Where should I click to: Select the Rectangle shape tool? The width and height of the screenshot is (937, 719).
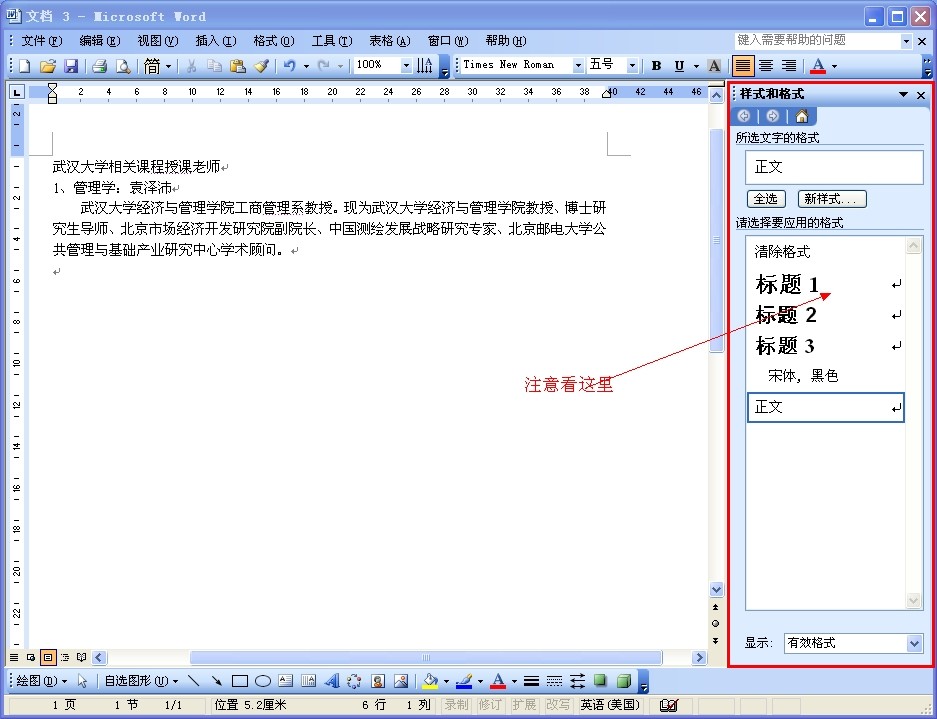[x=240, y=681]
